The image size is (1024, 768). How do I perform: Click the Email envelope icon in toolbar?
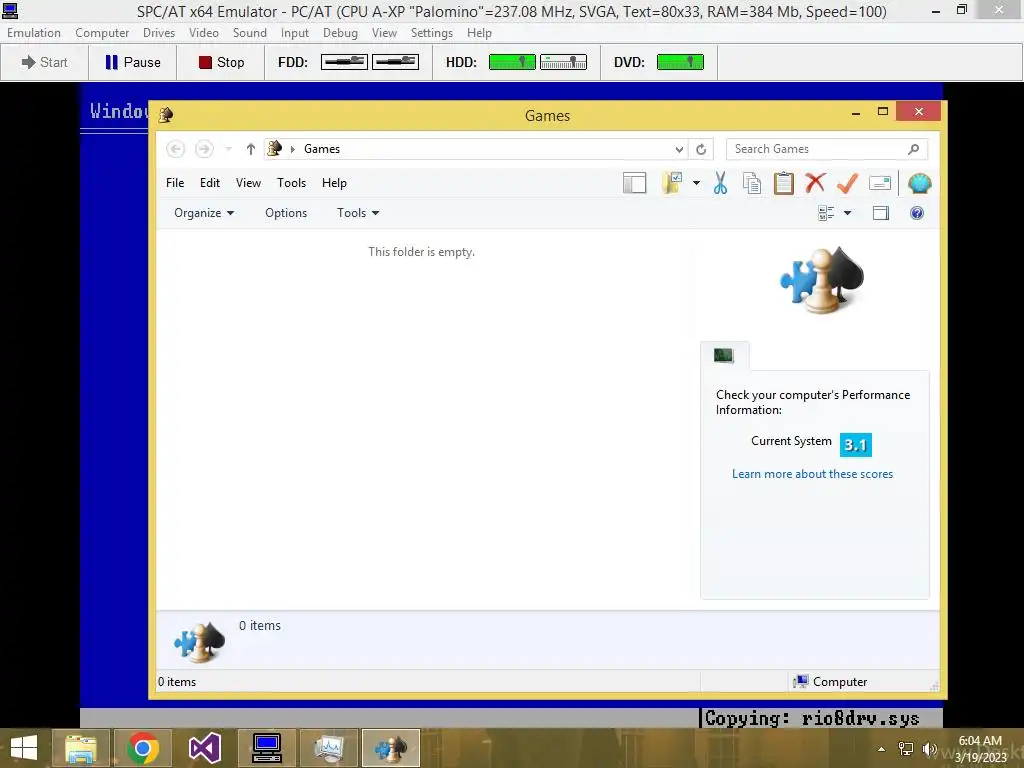[x=880, y=184]
